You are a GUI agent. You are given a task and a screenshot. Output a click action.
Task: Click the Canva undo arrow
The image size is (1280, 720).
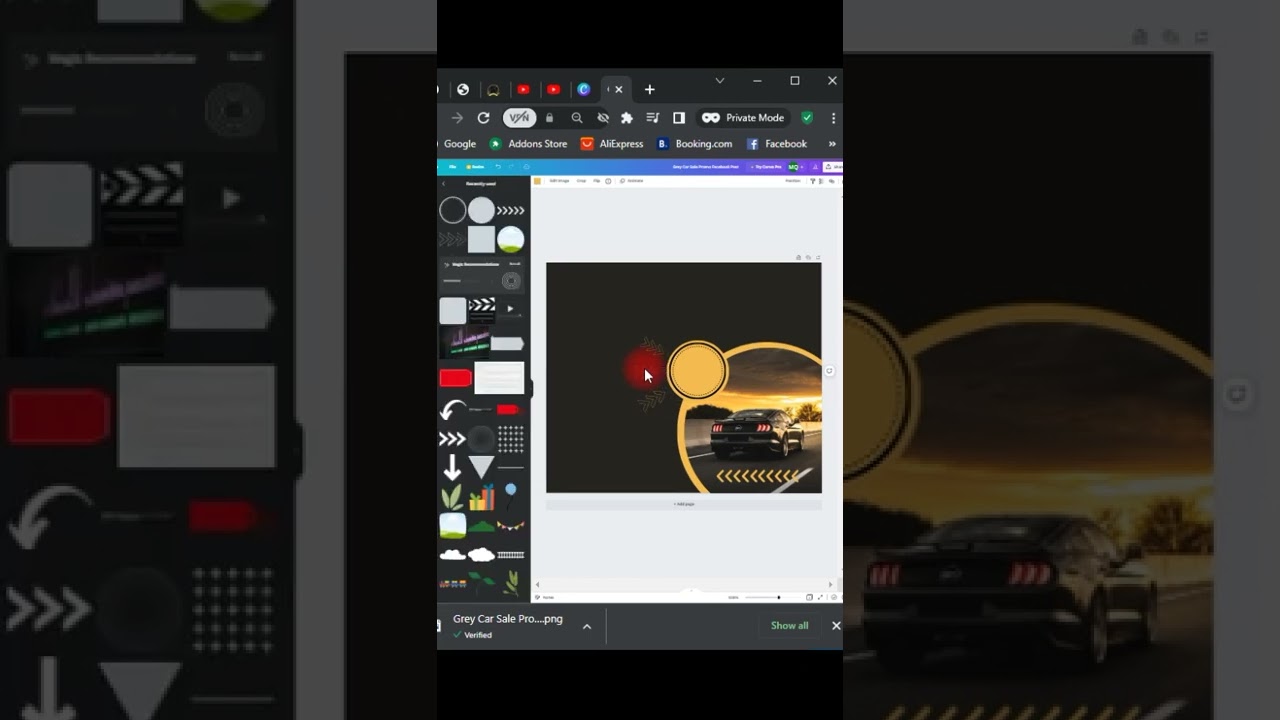(497, 167)
